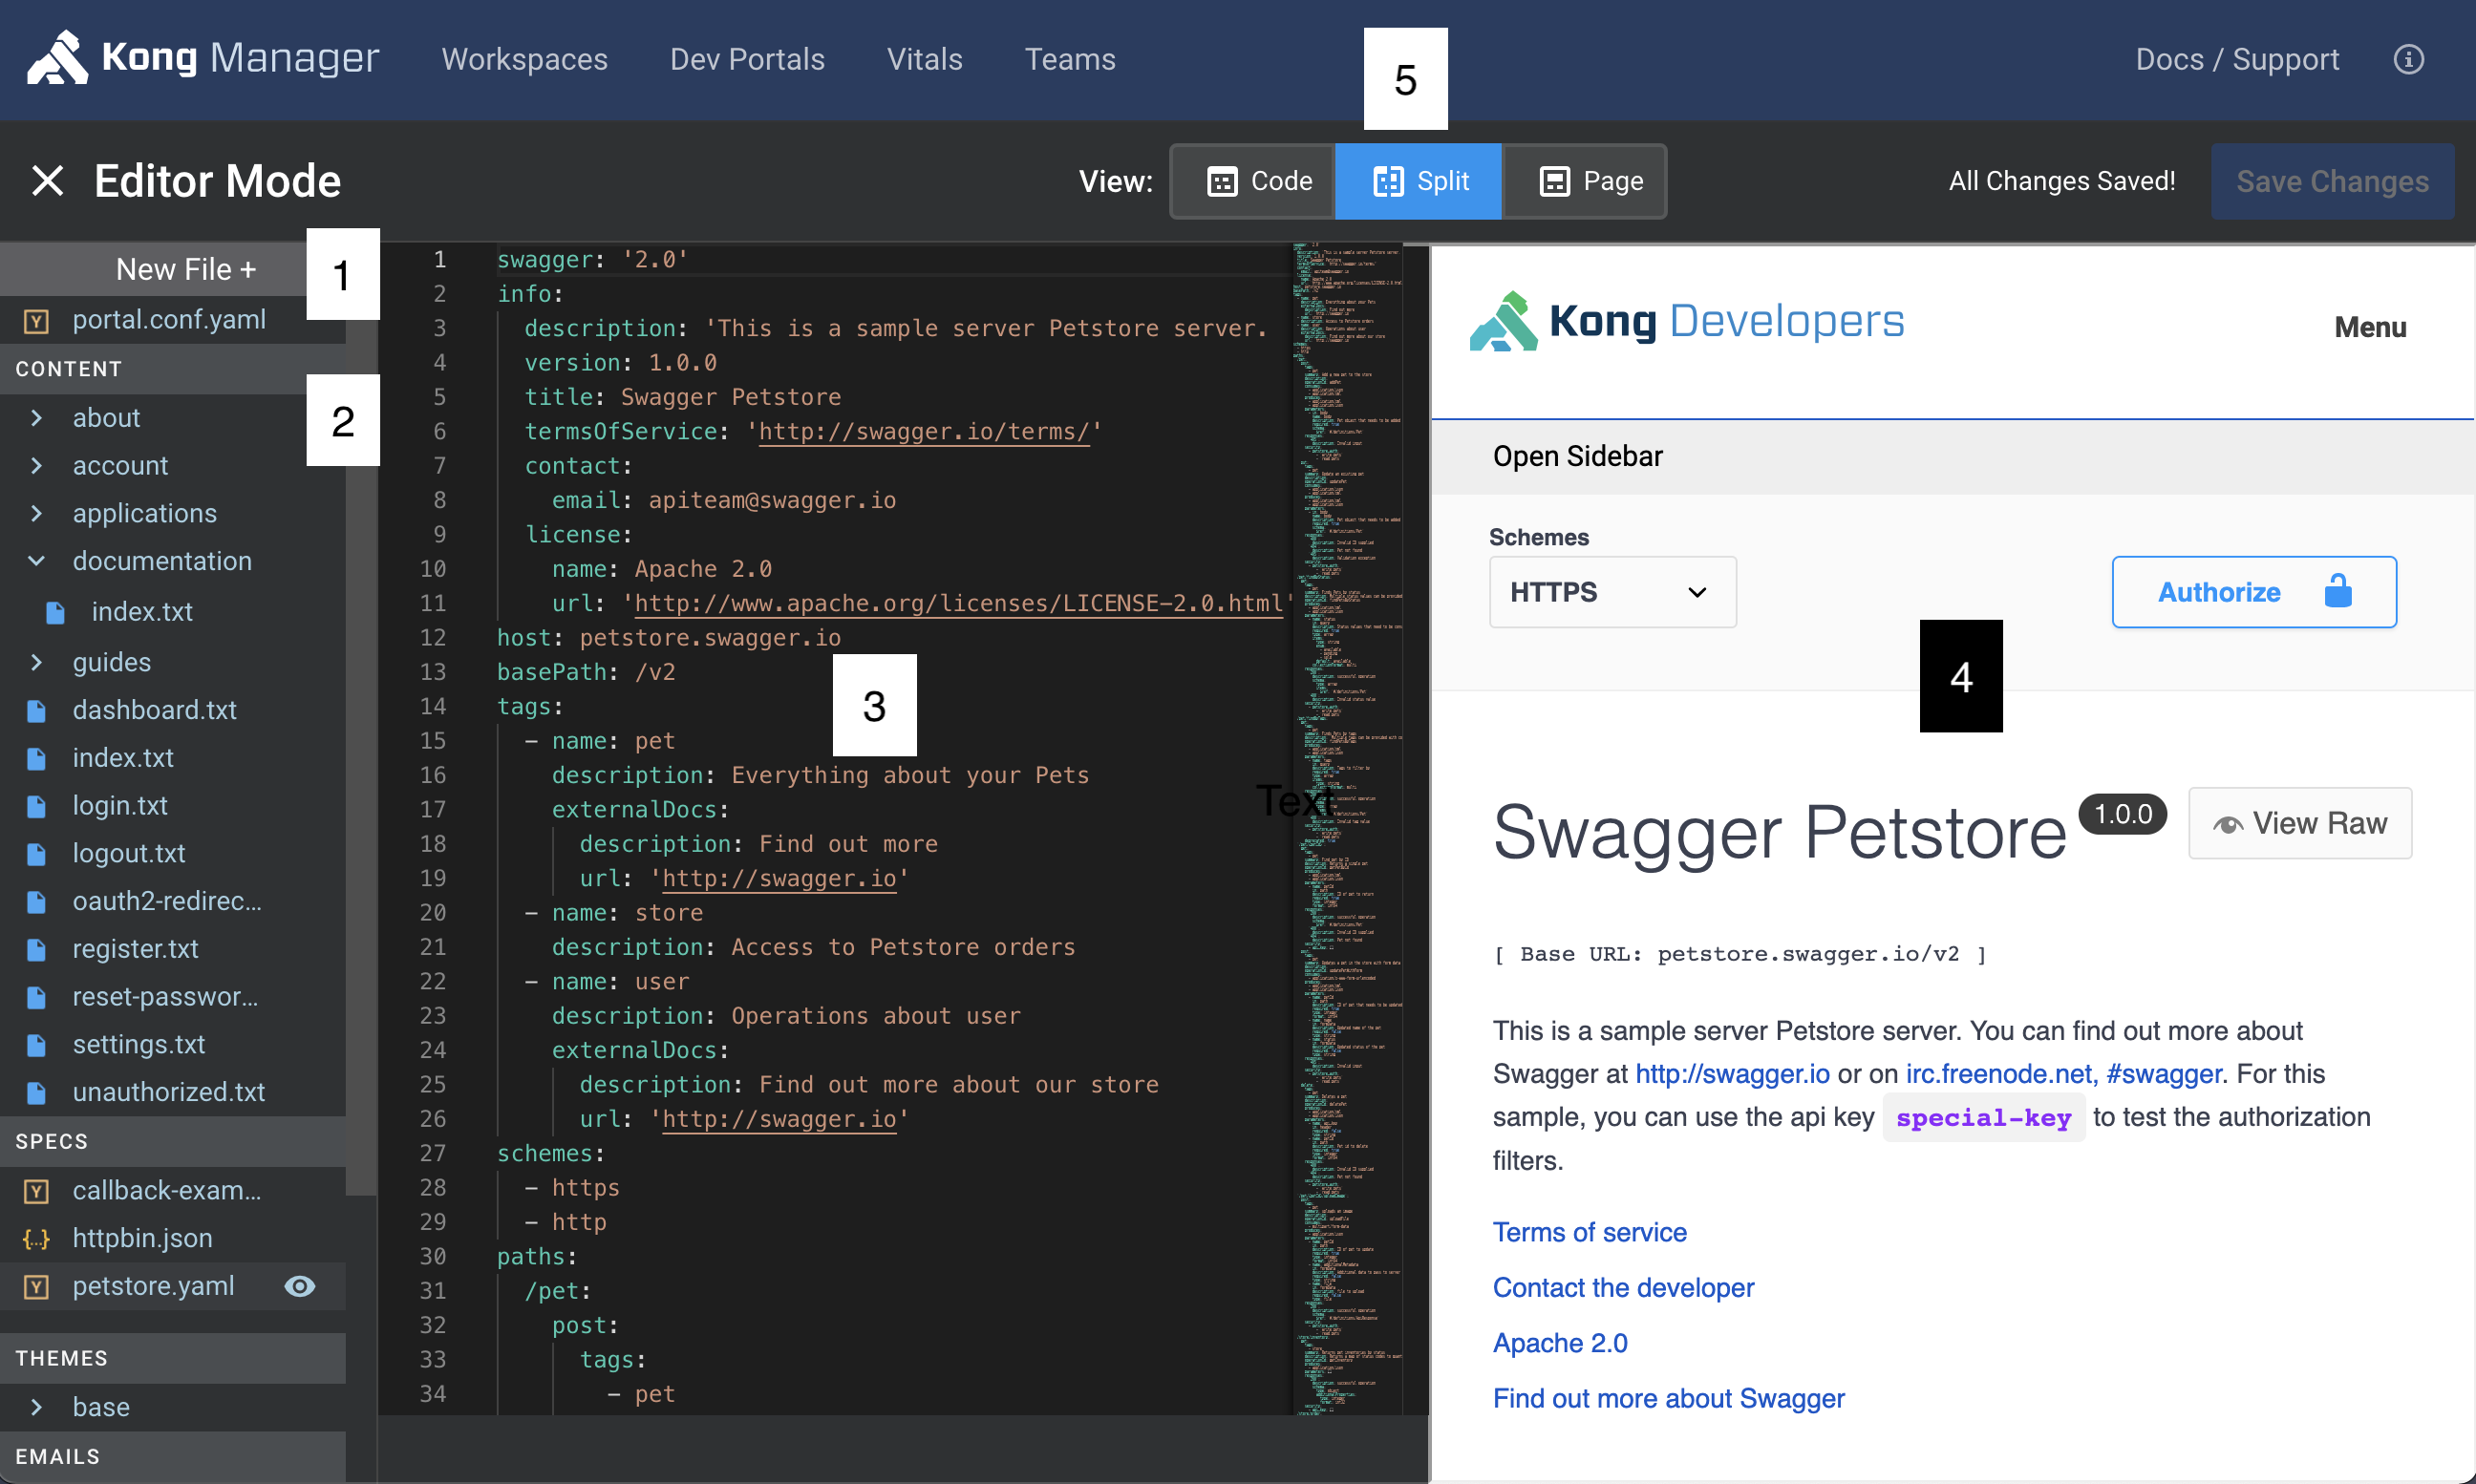Open the Menu in Kong Developers preview
This screenshot has width=2476, height=1484.
2370,327
